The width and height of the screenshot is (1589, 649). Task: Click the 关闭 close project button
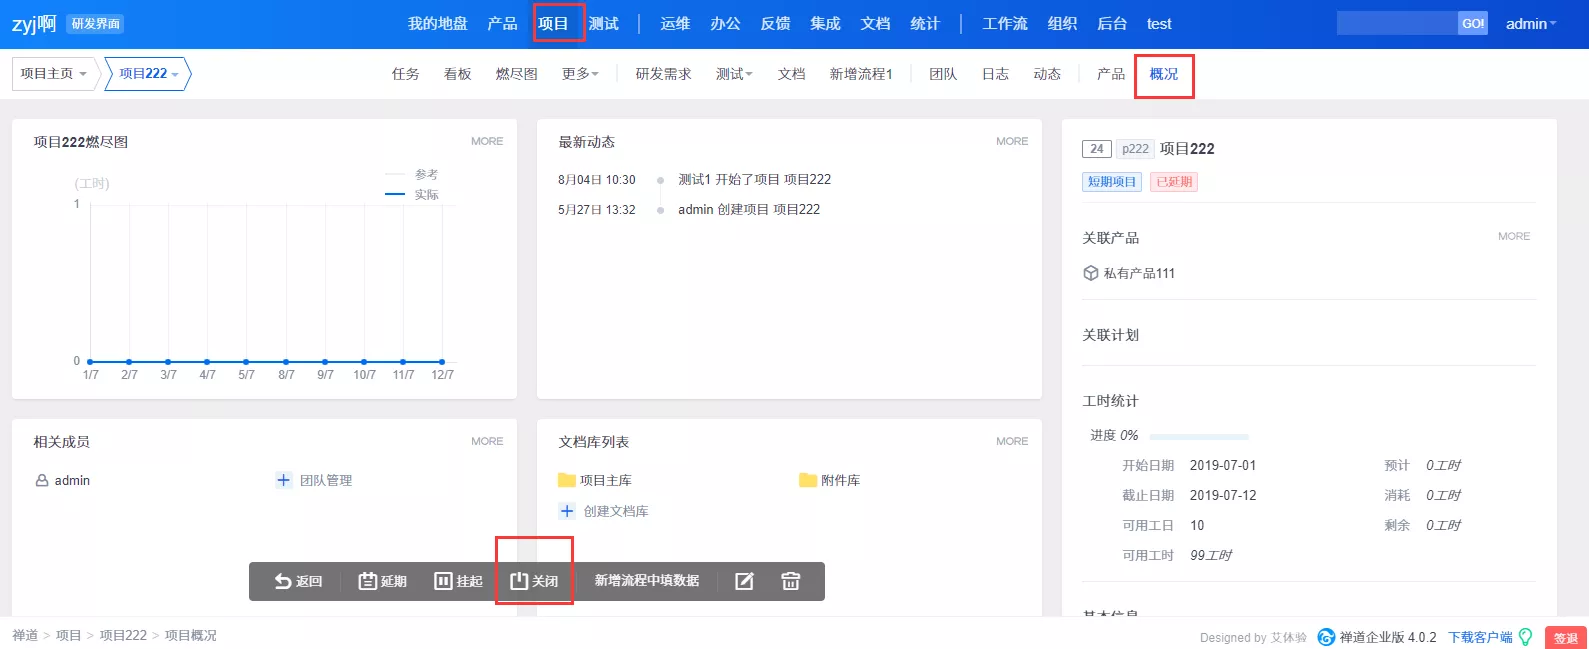[534, 581]
